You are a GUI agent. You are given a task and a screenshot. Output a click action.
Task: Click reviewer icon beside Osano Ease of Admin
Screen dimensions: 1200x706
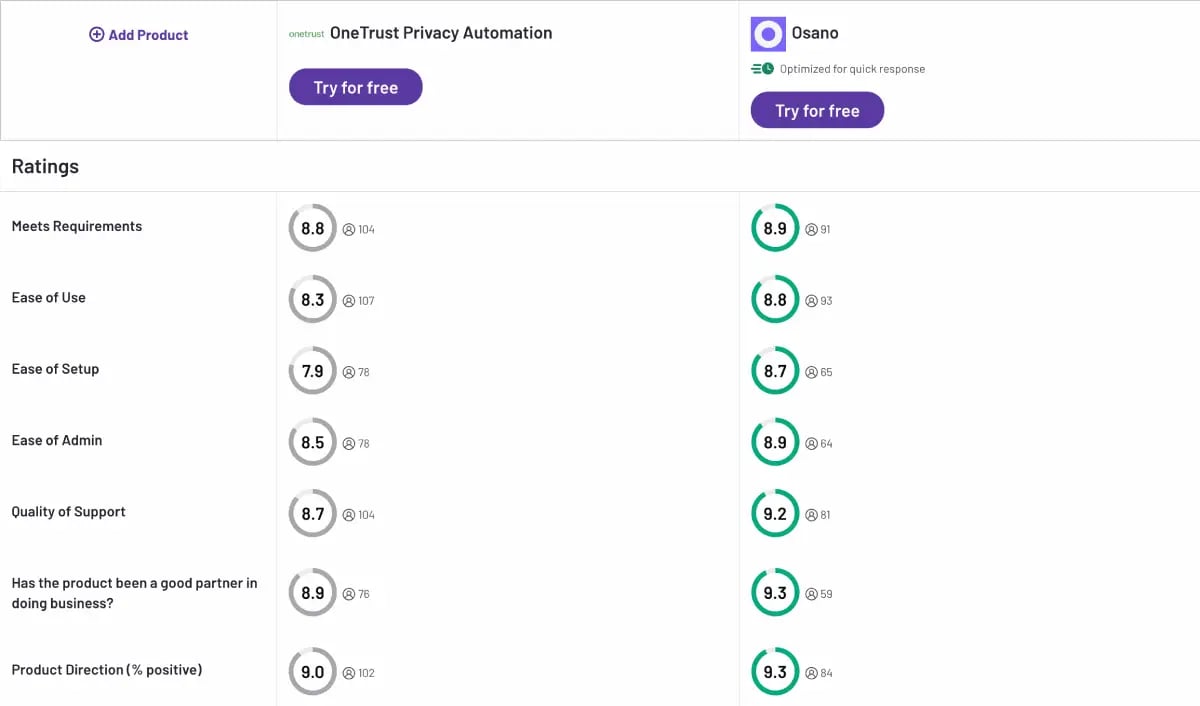[x=811, y=444]
